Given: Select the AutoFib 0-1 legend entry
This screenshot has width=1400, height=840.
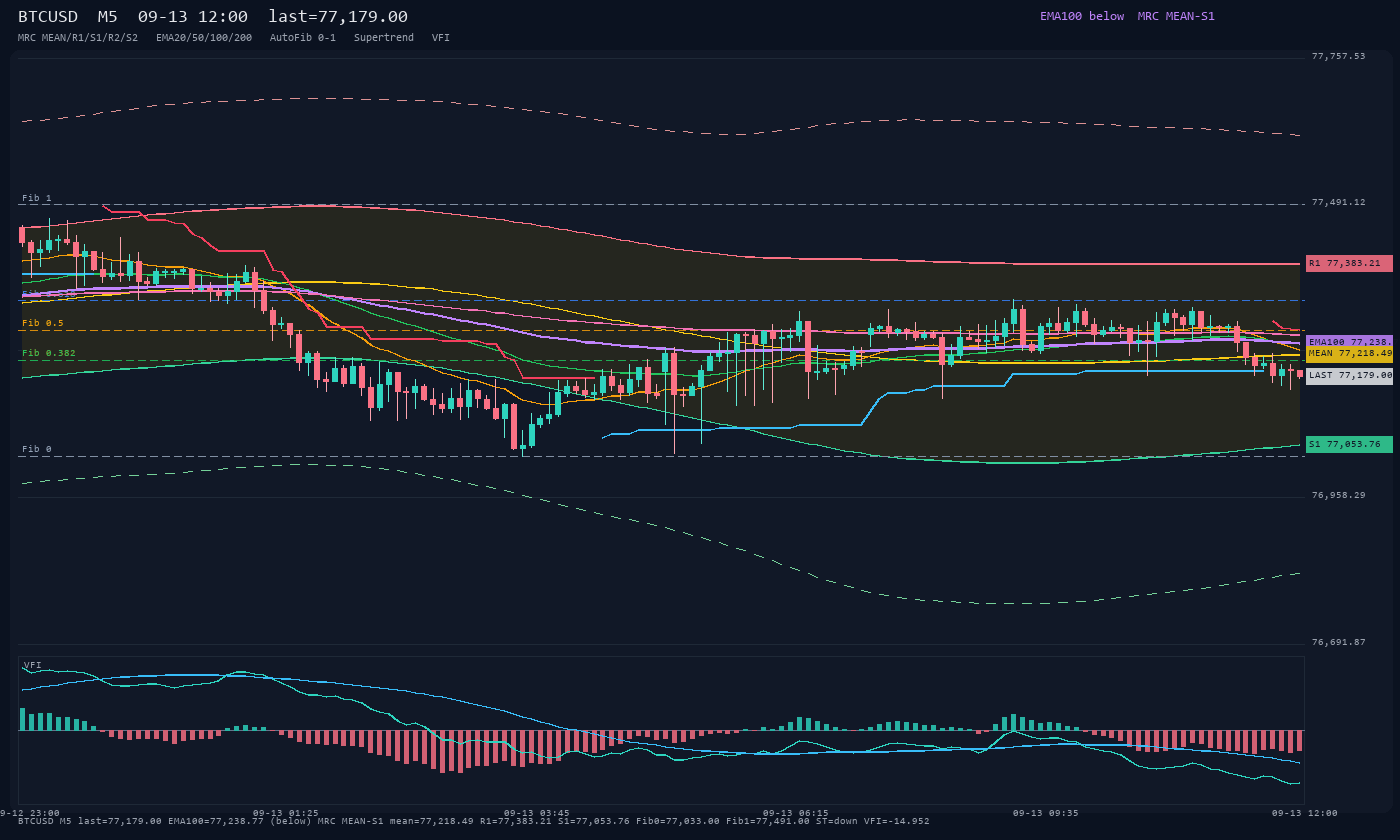Looking at the screenshot, I should 303,38.
